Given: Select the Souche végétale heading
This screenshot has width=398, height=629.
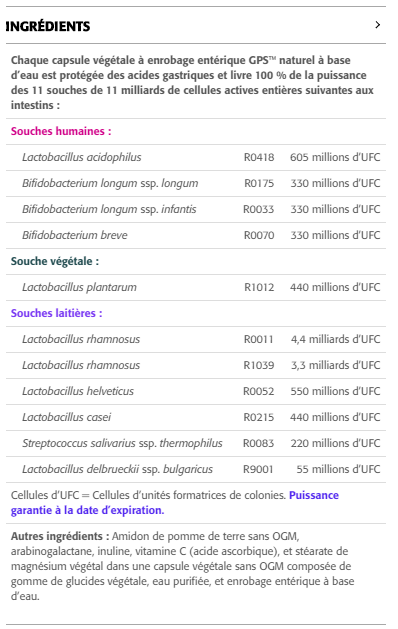Looking at the screenshot, I should 55,261.
